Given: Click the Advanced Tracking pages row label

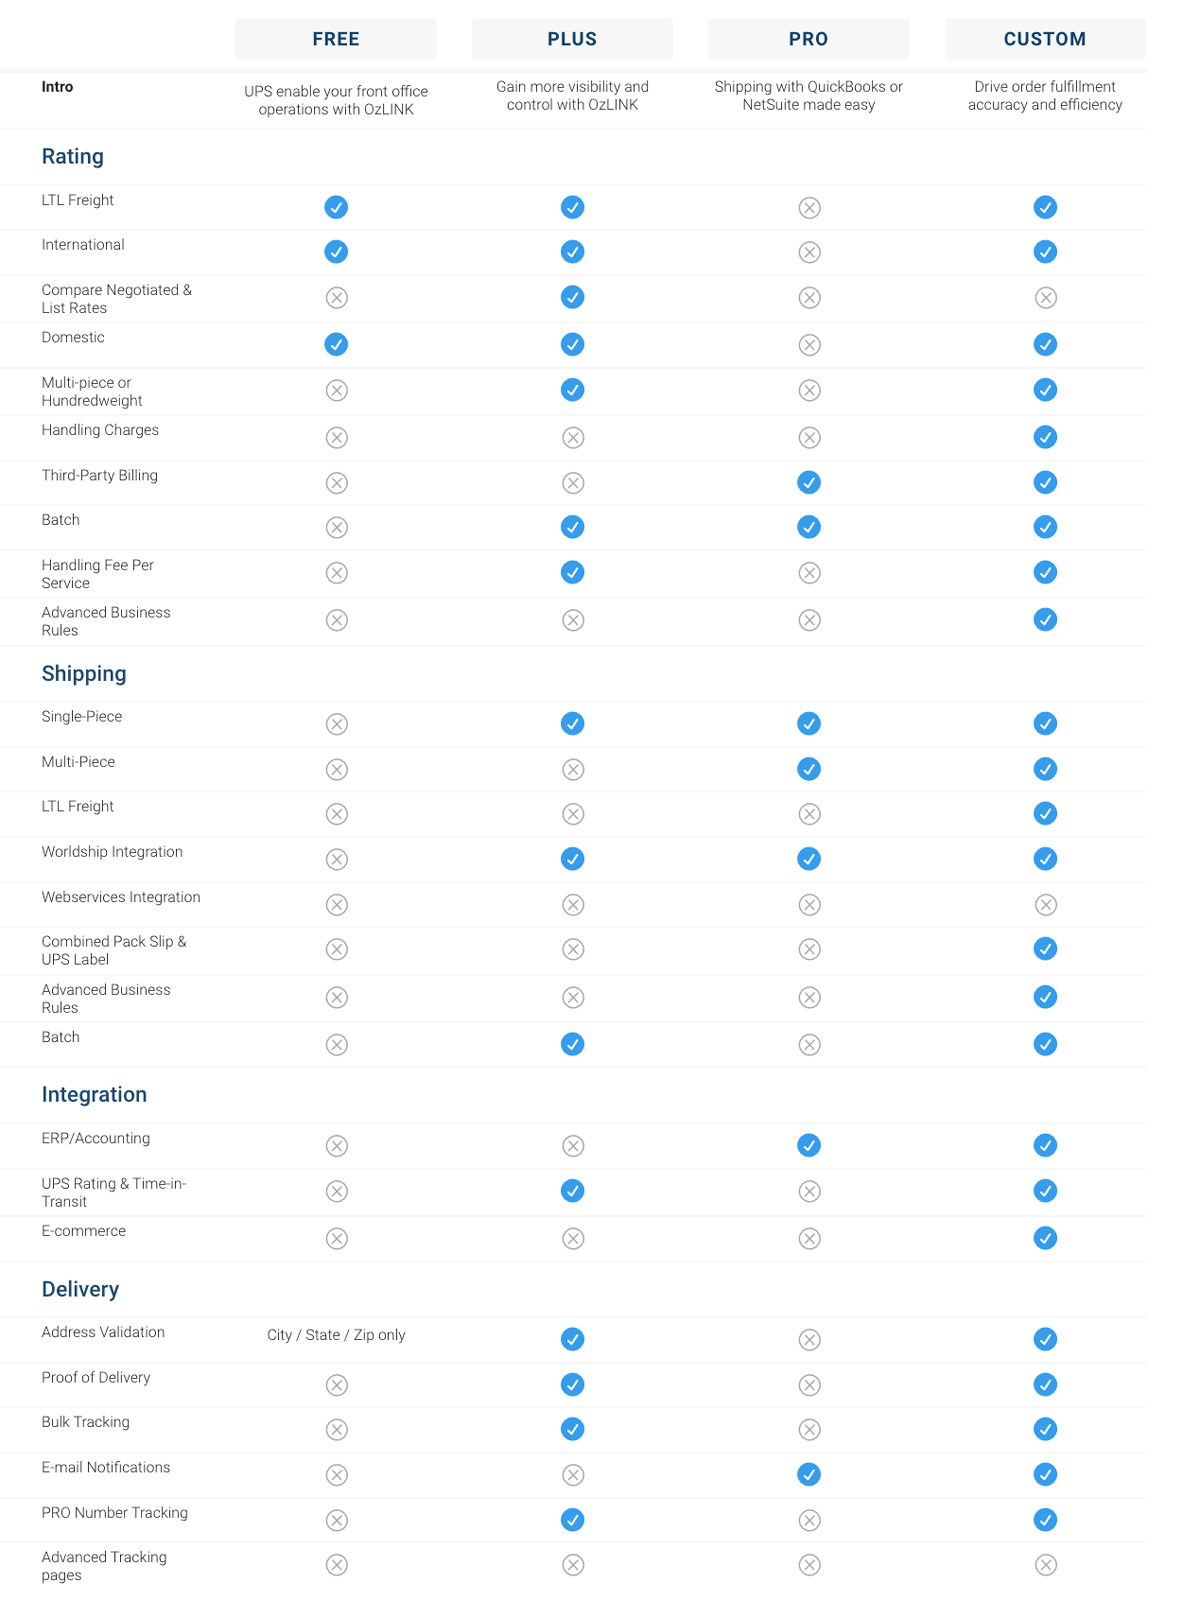Looking at the screenshot, I should coord(104,1566).
